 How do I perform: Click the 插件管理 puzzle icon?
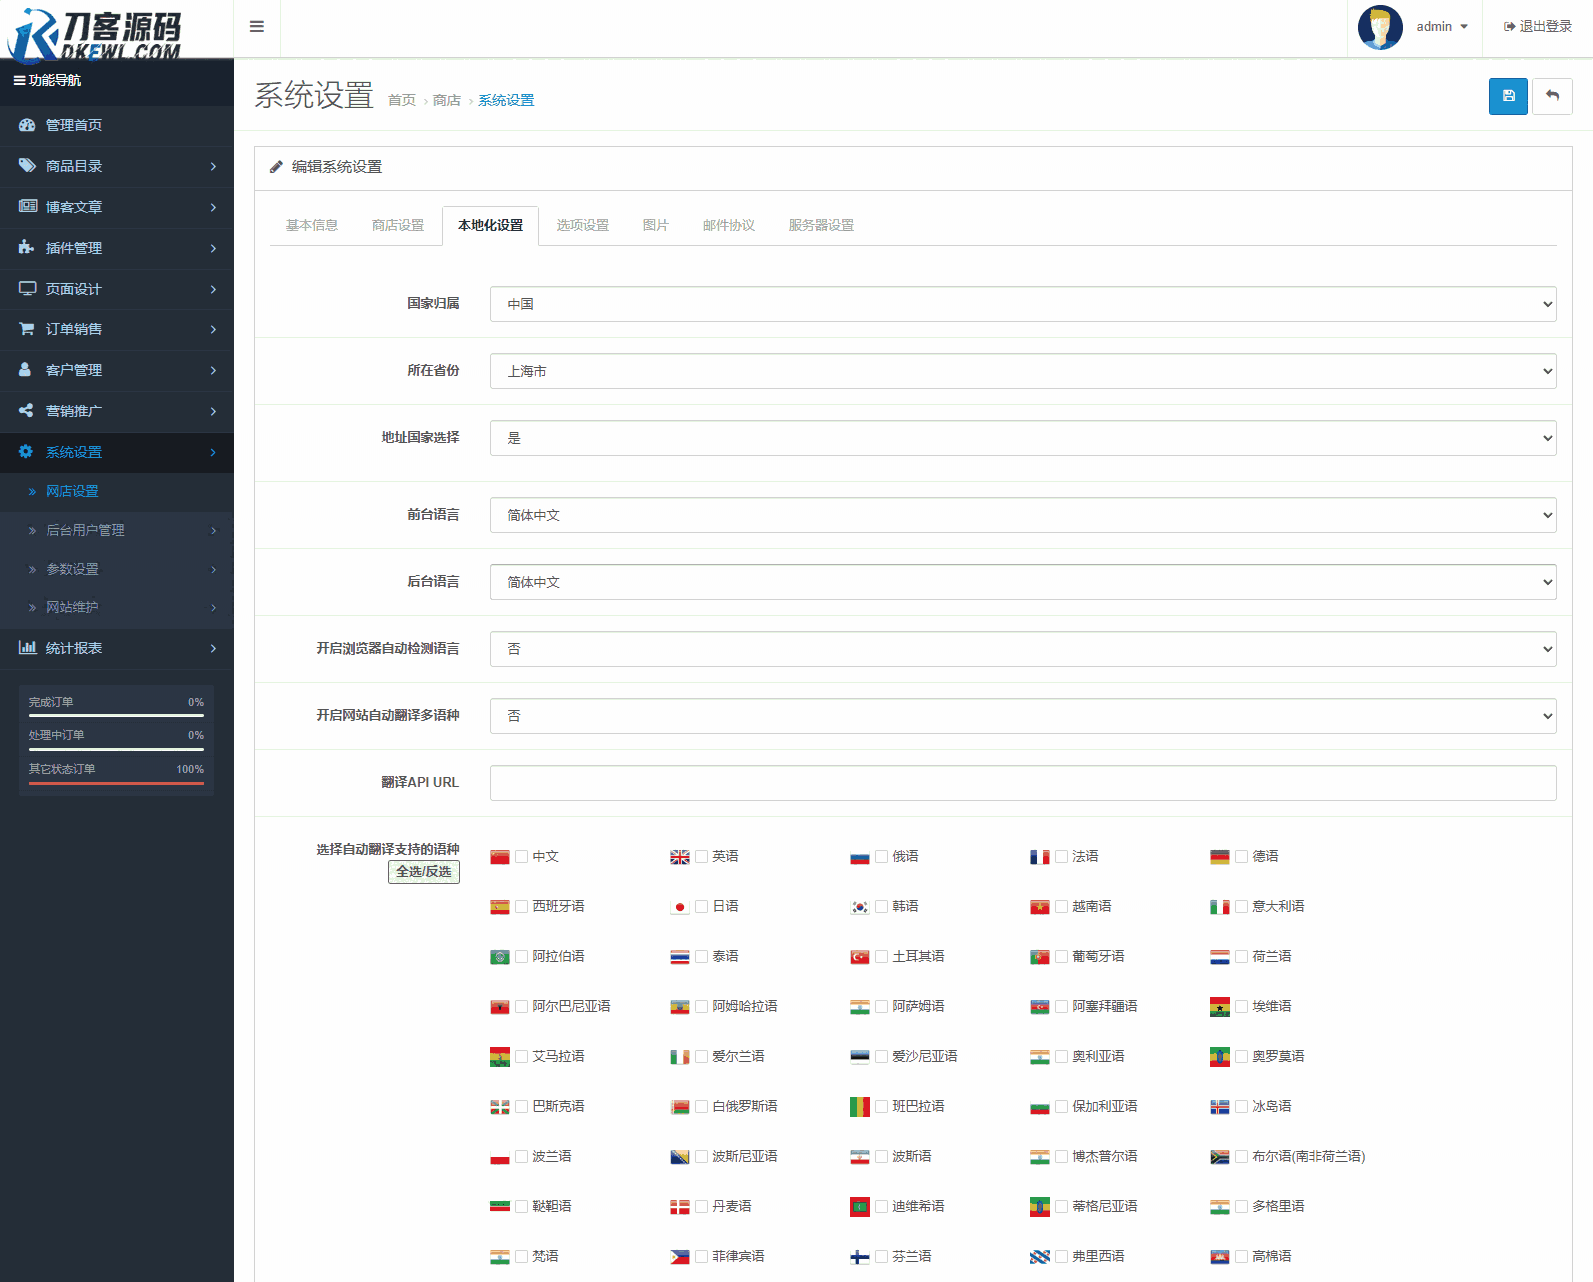click(27, 247)
